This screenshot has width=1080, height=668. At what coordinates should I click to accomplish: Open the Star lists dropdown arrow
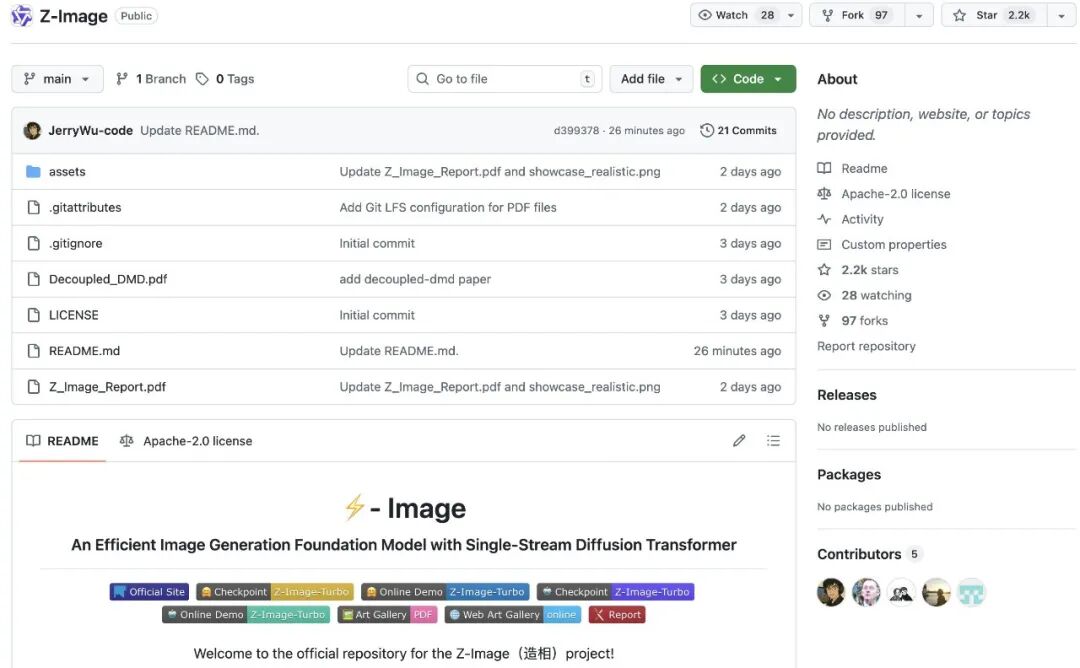[1061, 15]
